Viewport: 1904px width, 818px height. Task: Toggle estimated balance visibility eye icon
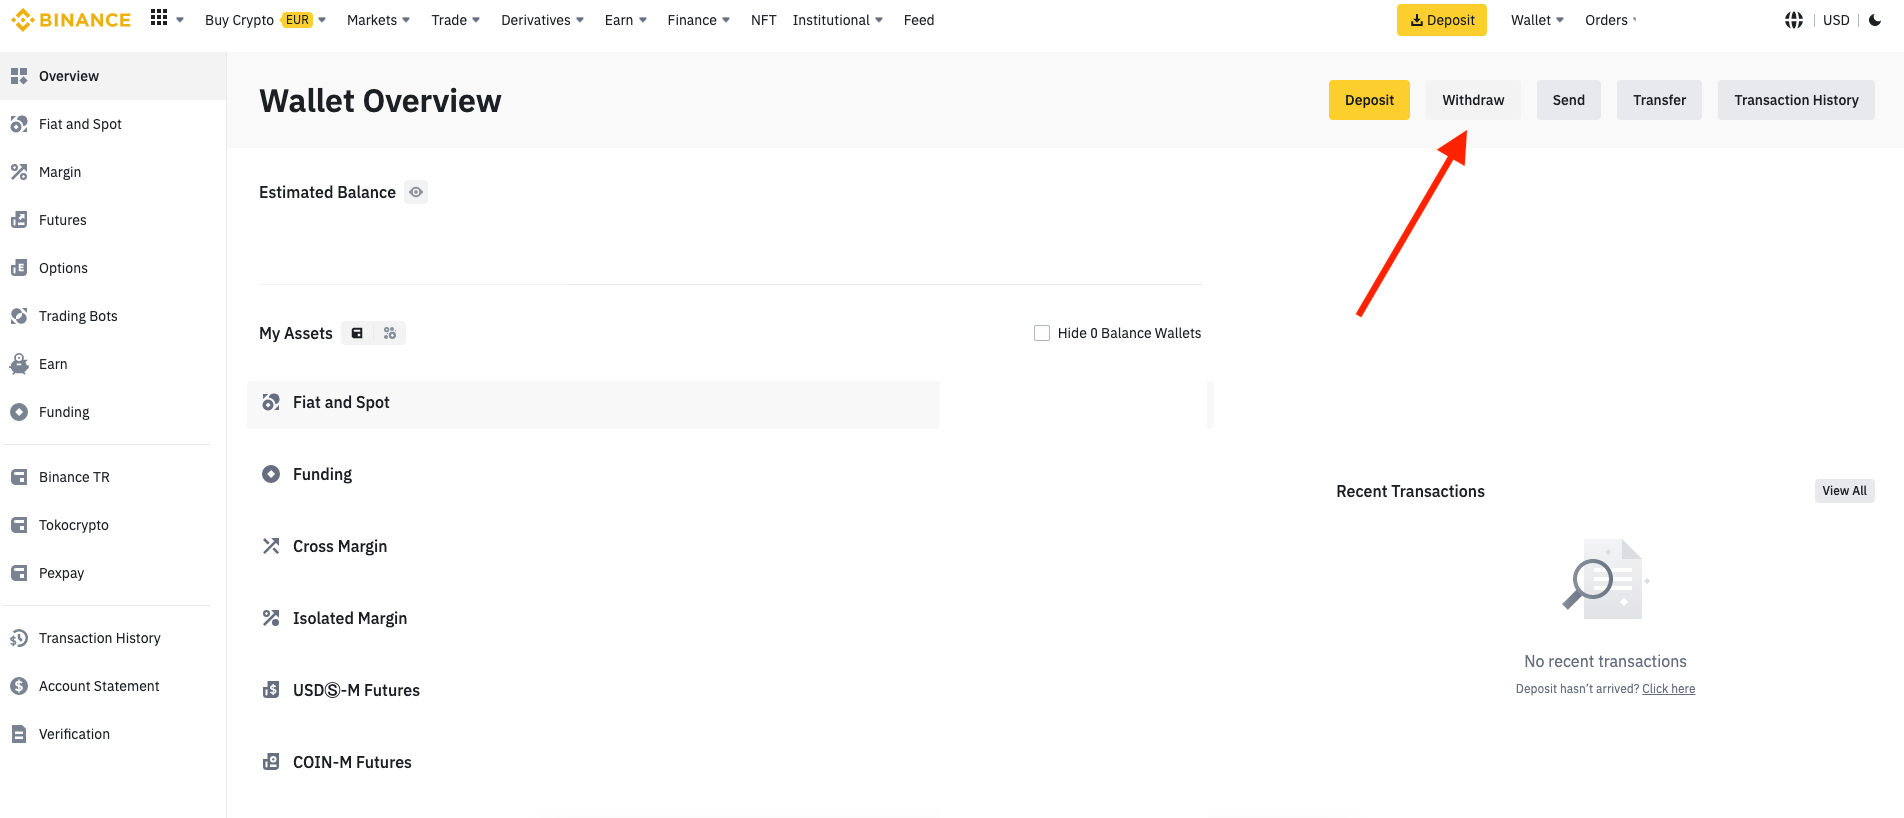416,192
